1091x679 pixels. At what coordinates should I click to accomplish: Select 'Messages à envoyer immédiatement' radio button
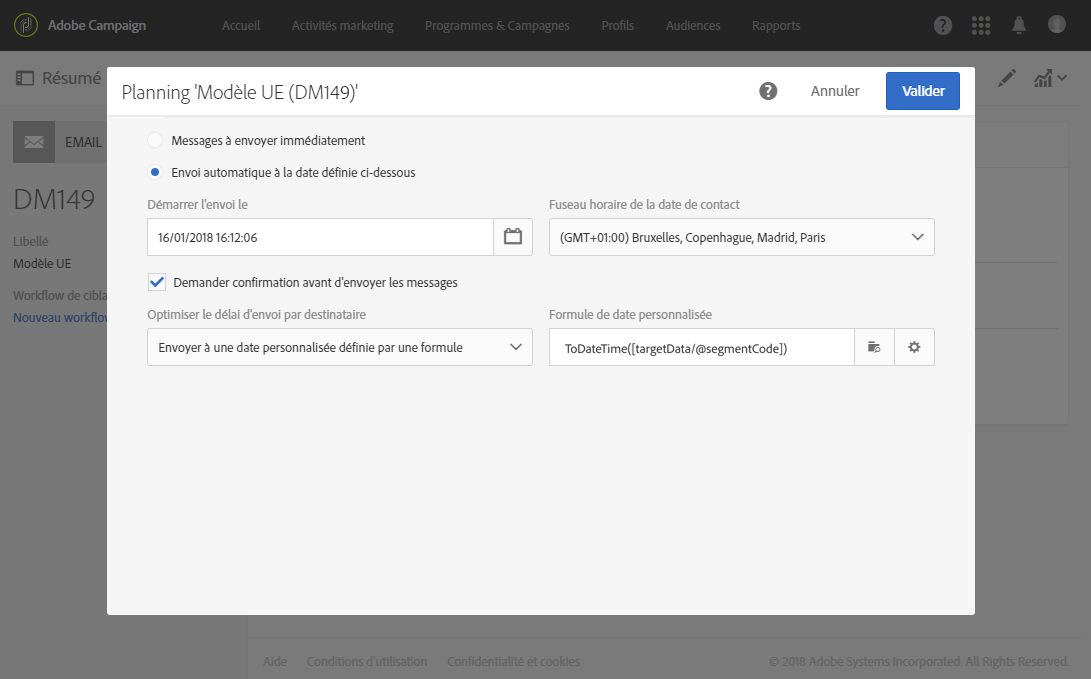click(155, 141)
